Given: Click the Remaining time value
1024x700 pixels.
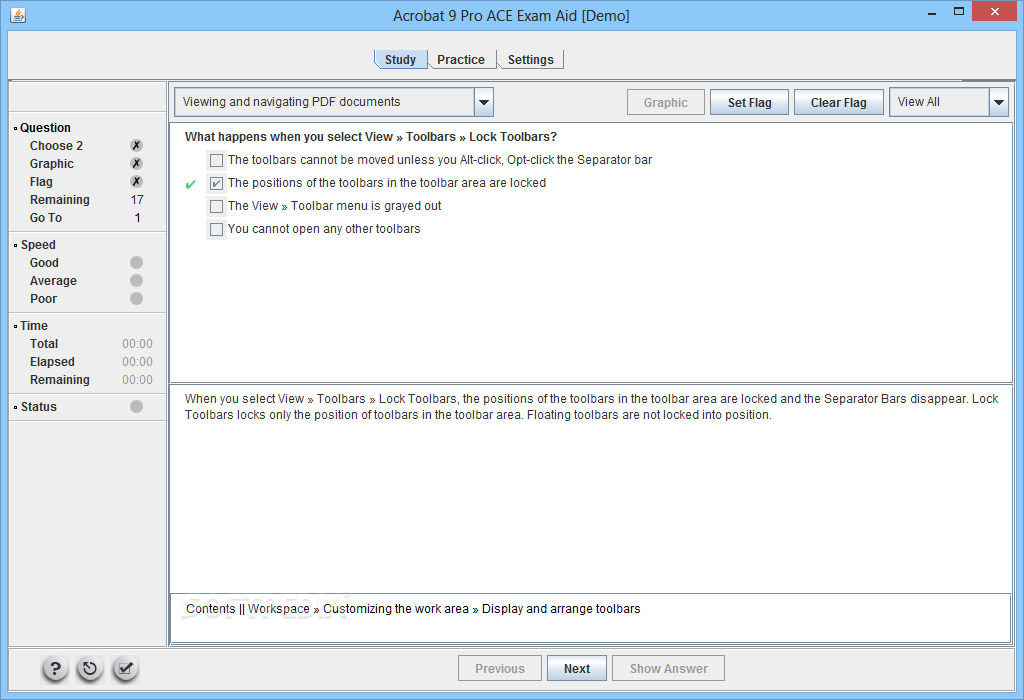Looking at the screenshot, I should click(x=137, y=380).
